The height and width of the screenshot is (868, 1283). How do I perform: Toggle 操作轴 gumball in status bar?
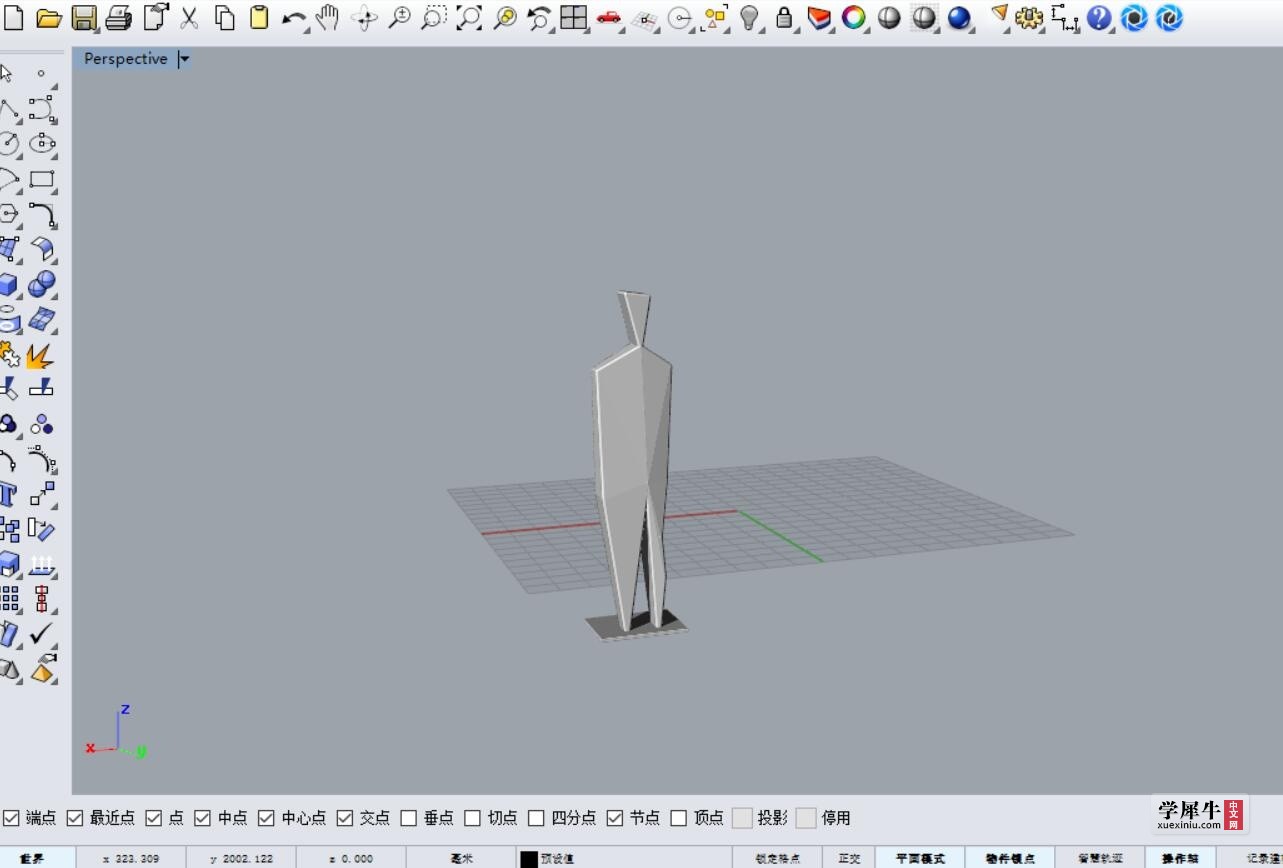tap(1180, 858)
